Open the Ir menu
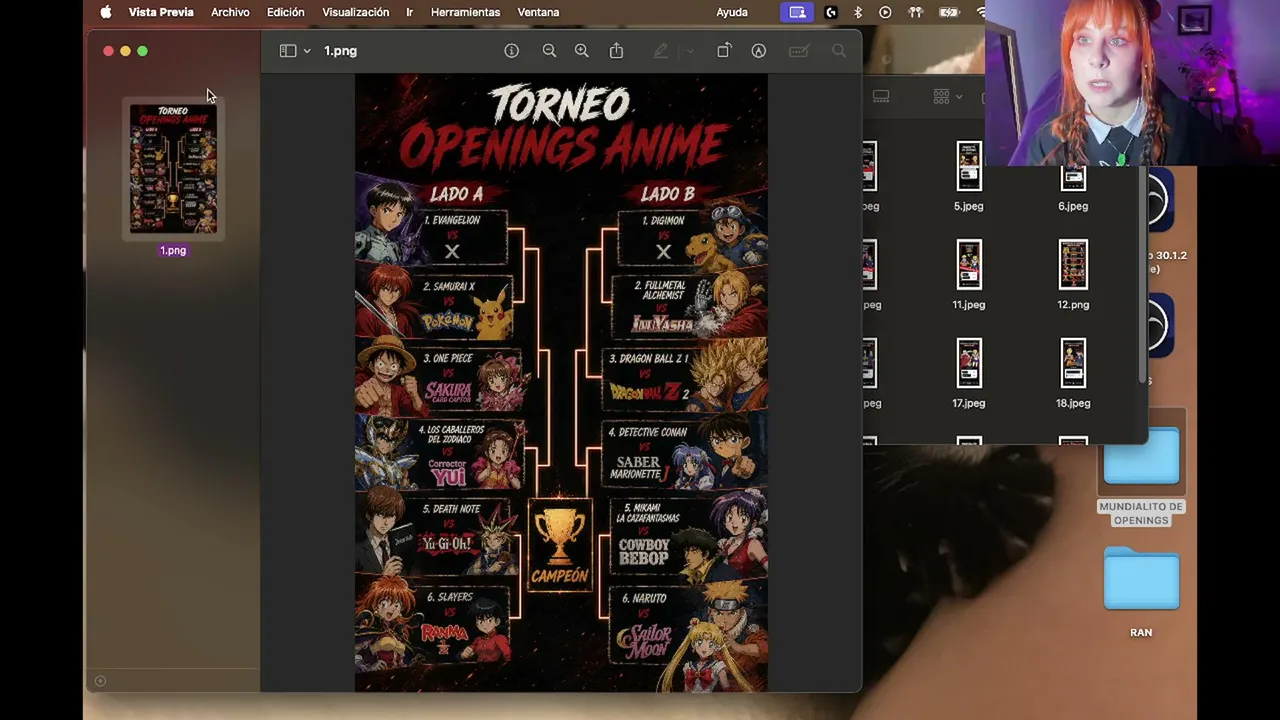The image size is (1280, 720). click(409, 12)
